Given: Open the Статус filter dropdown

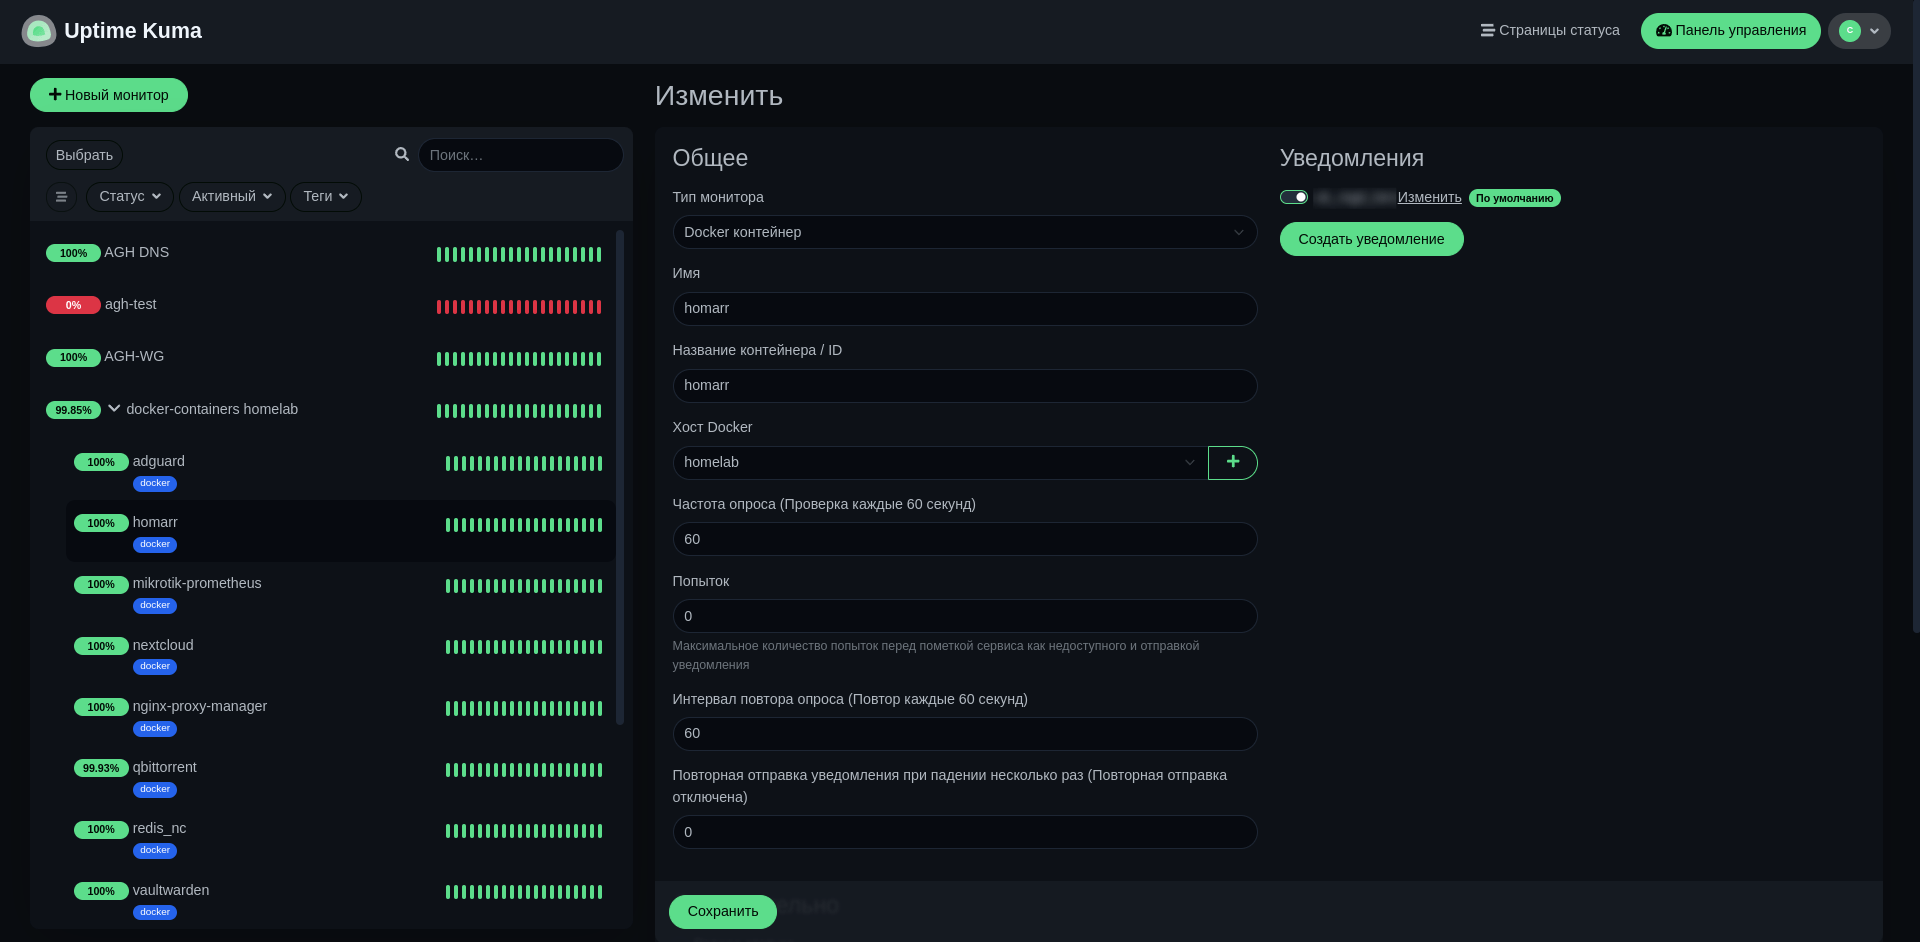Looking at the screenshot, I should pos(130,197).
